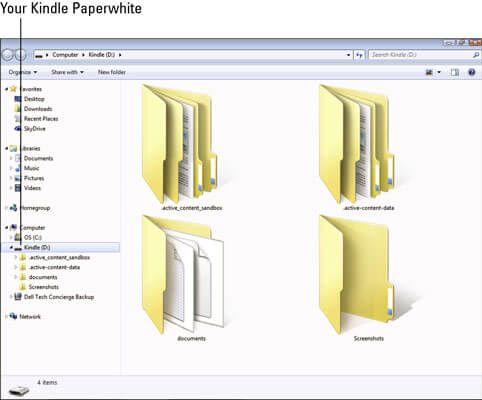This screenshot has width=482, height=400.
Task: Click the refresh button beside address bar
Action: (x=359, y=55)
